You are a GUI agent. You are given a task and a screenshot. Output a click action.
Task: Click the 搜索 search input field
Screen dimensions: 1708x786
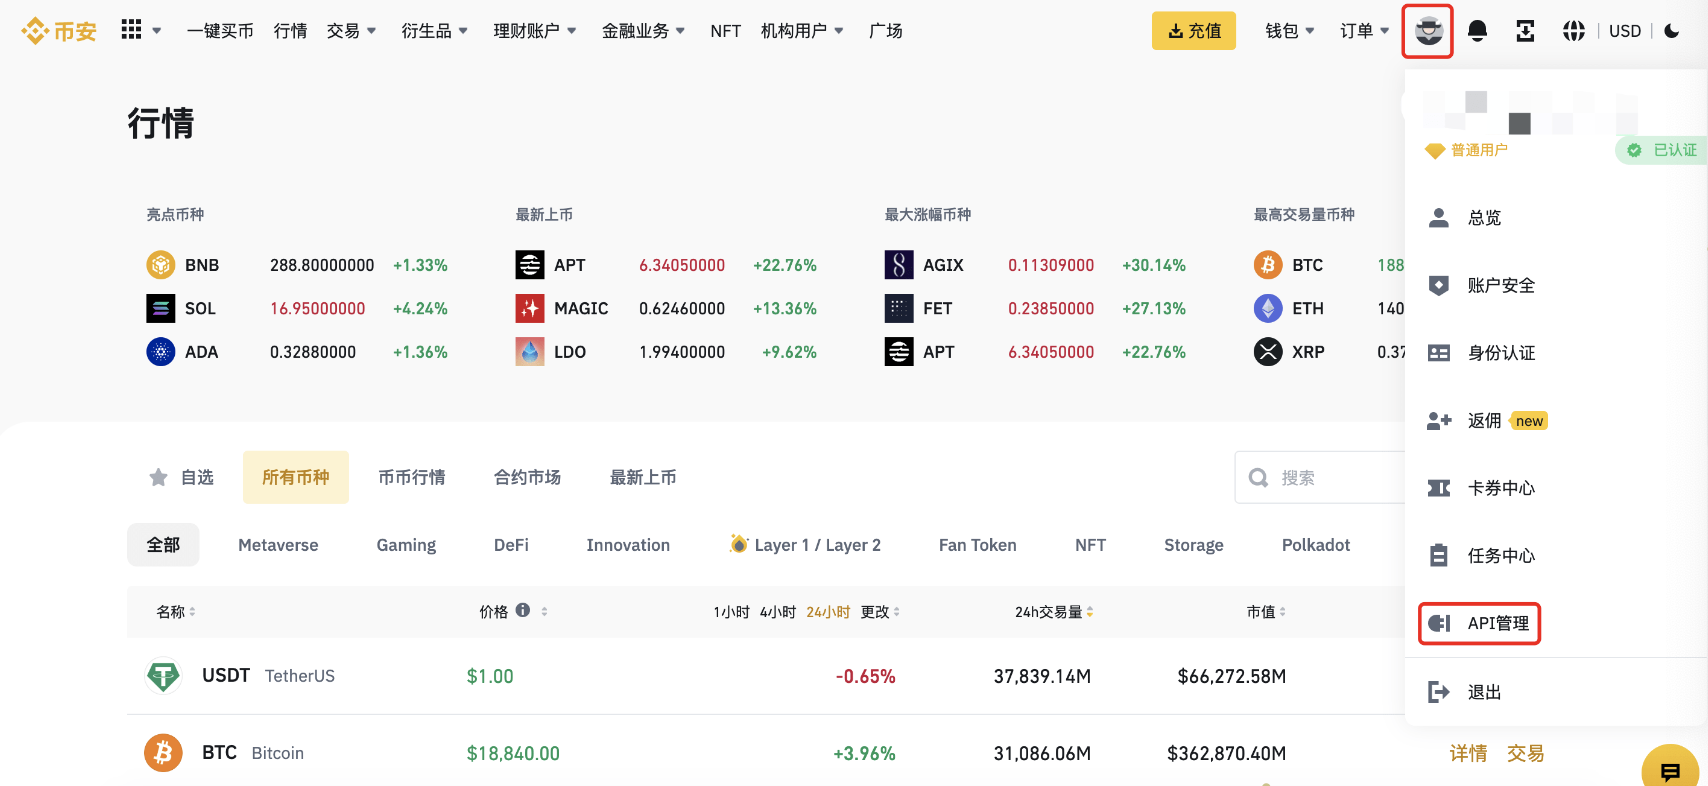click(1320, 478)
